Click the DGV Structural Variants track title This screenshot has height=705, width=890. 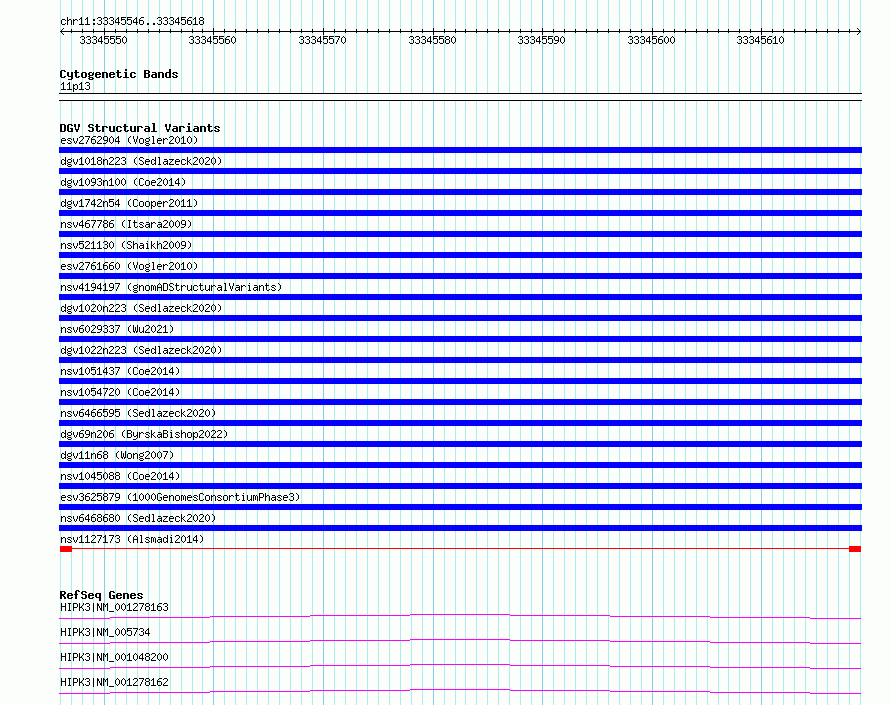(x=140, y=128)
